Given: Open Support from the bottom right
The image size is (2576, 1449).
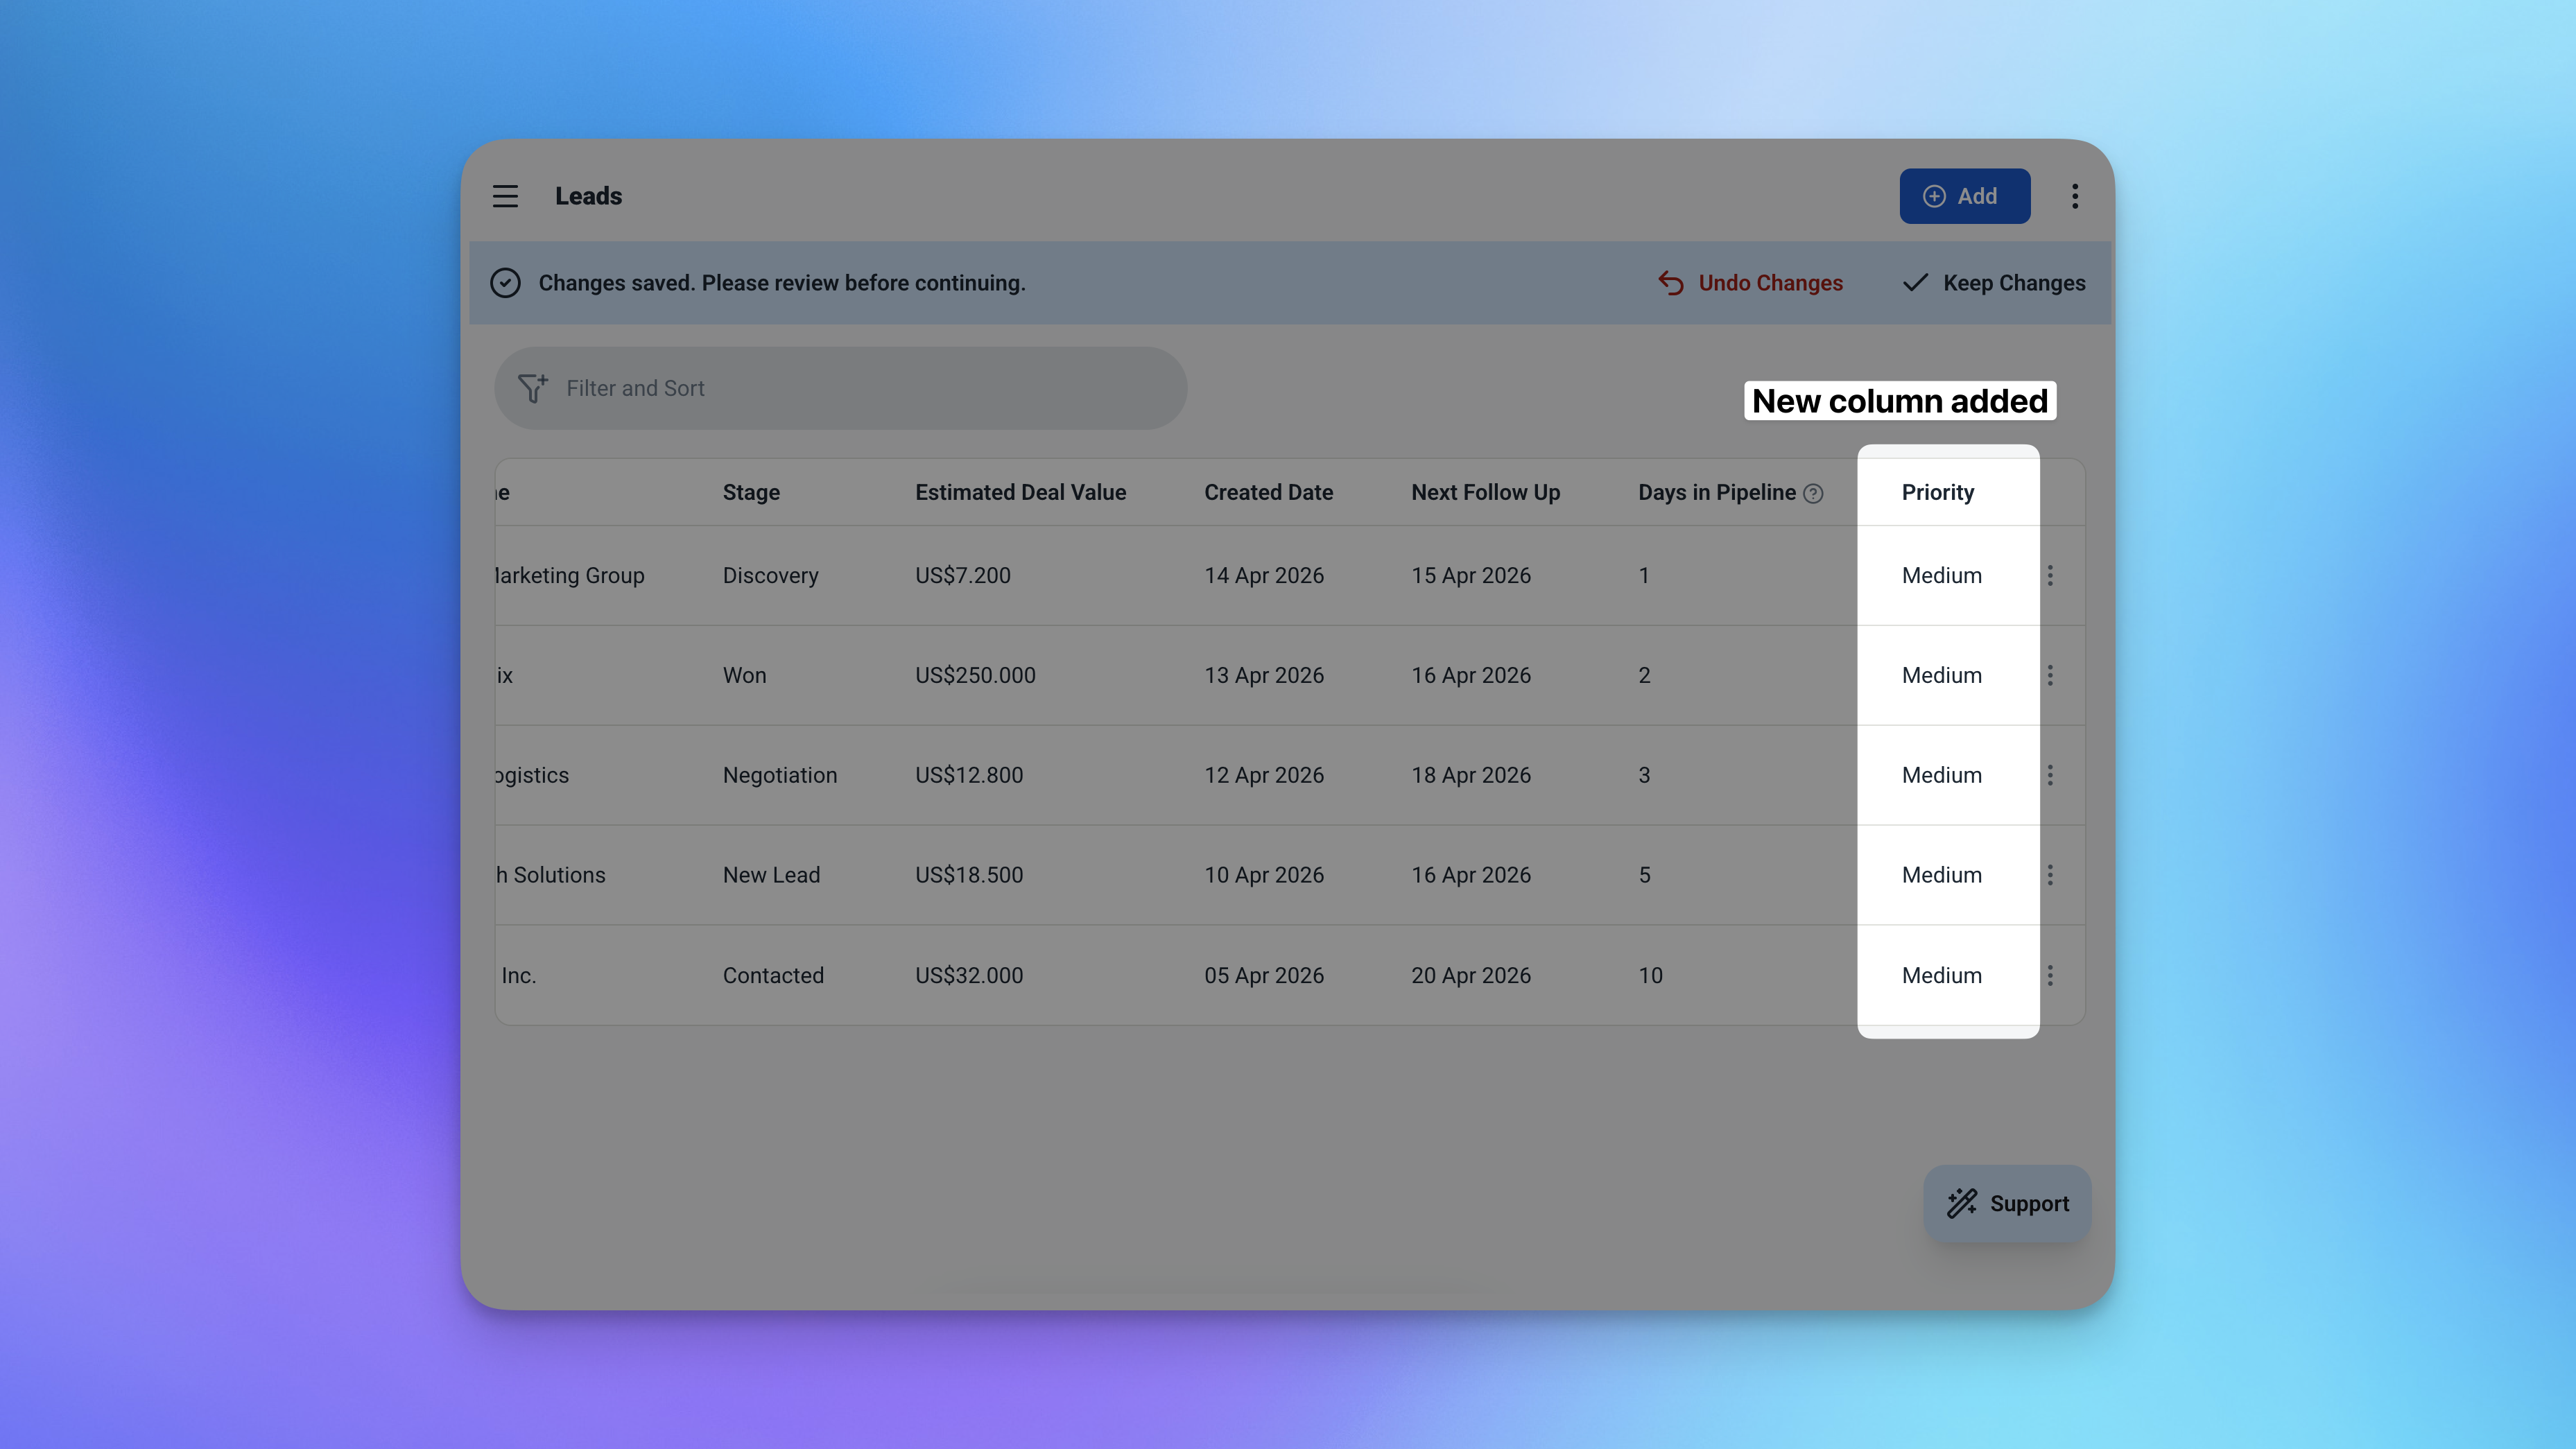Looking at the screenshot, I should point(2006,1203).
